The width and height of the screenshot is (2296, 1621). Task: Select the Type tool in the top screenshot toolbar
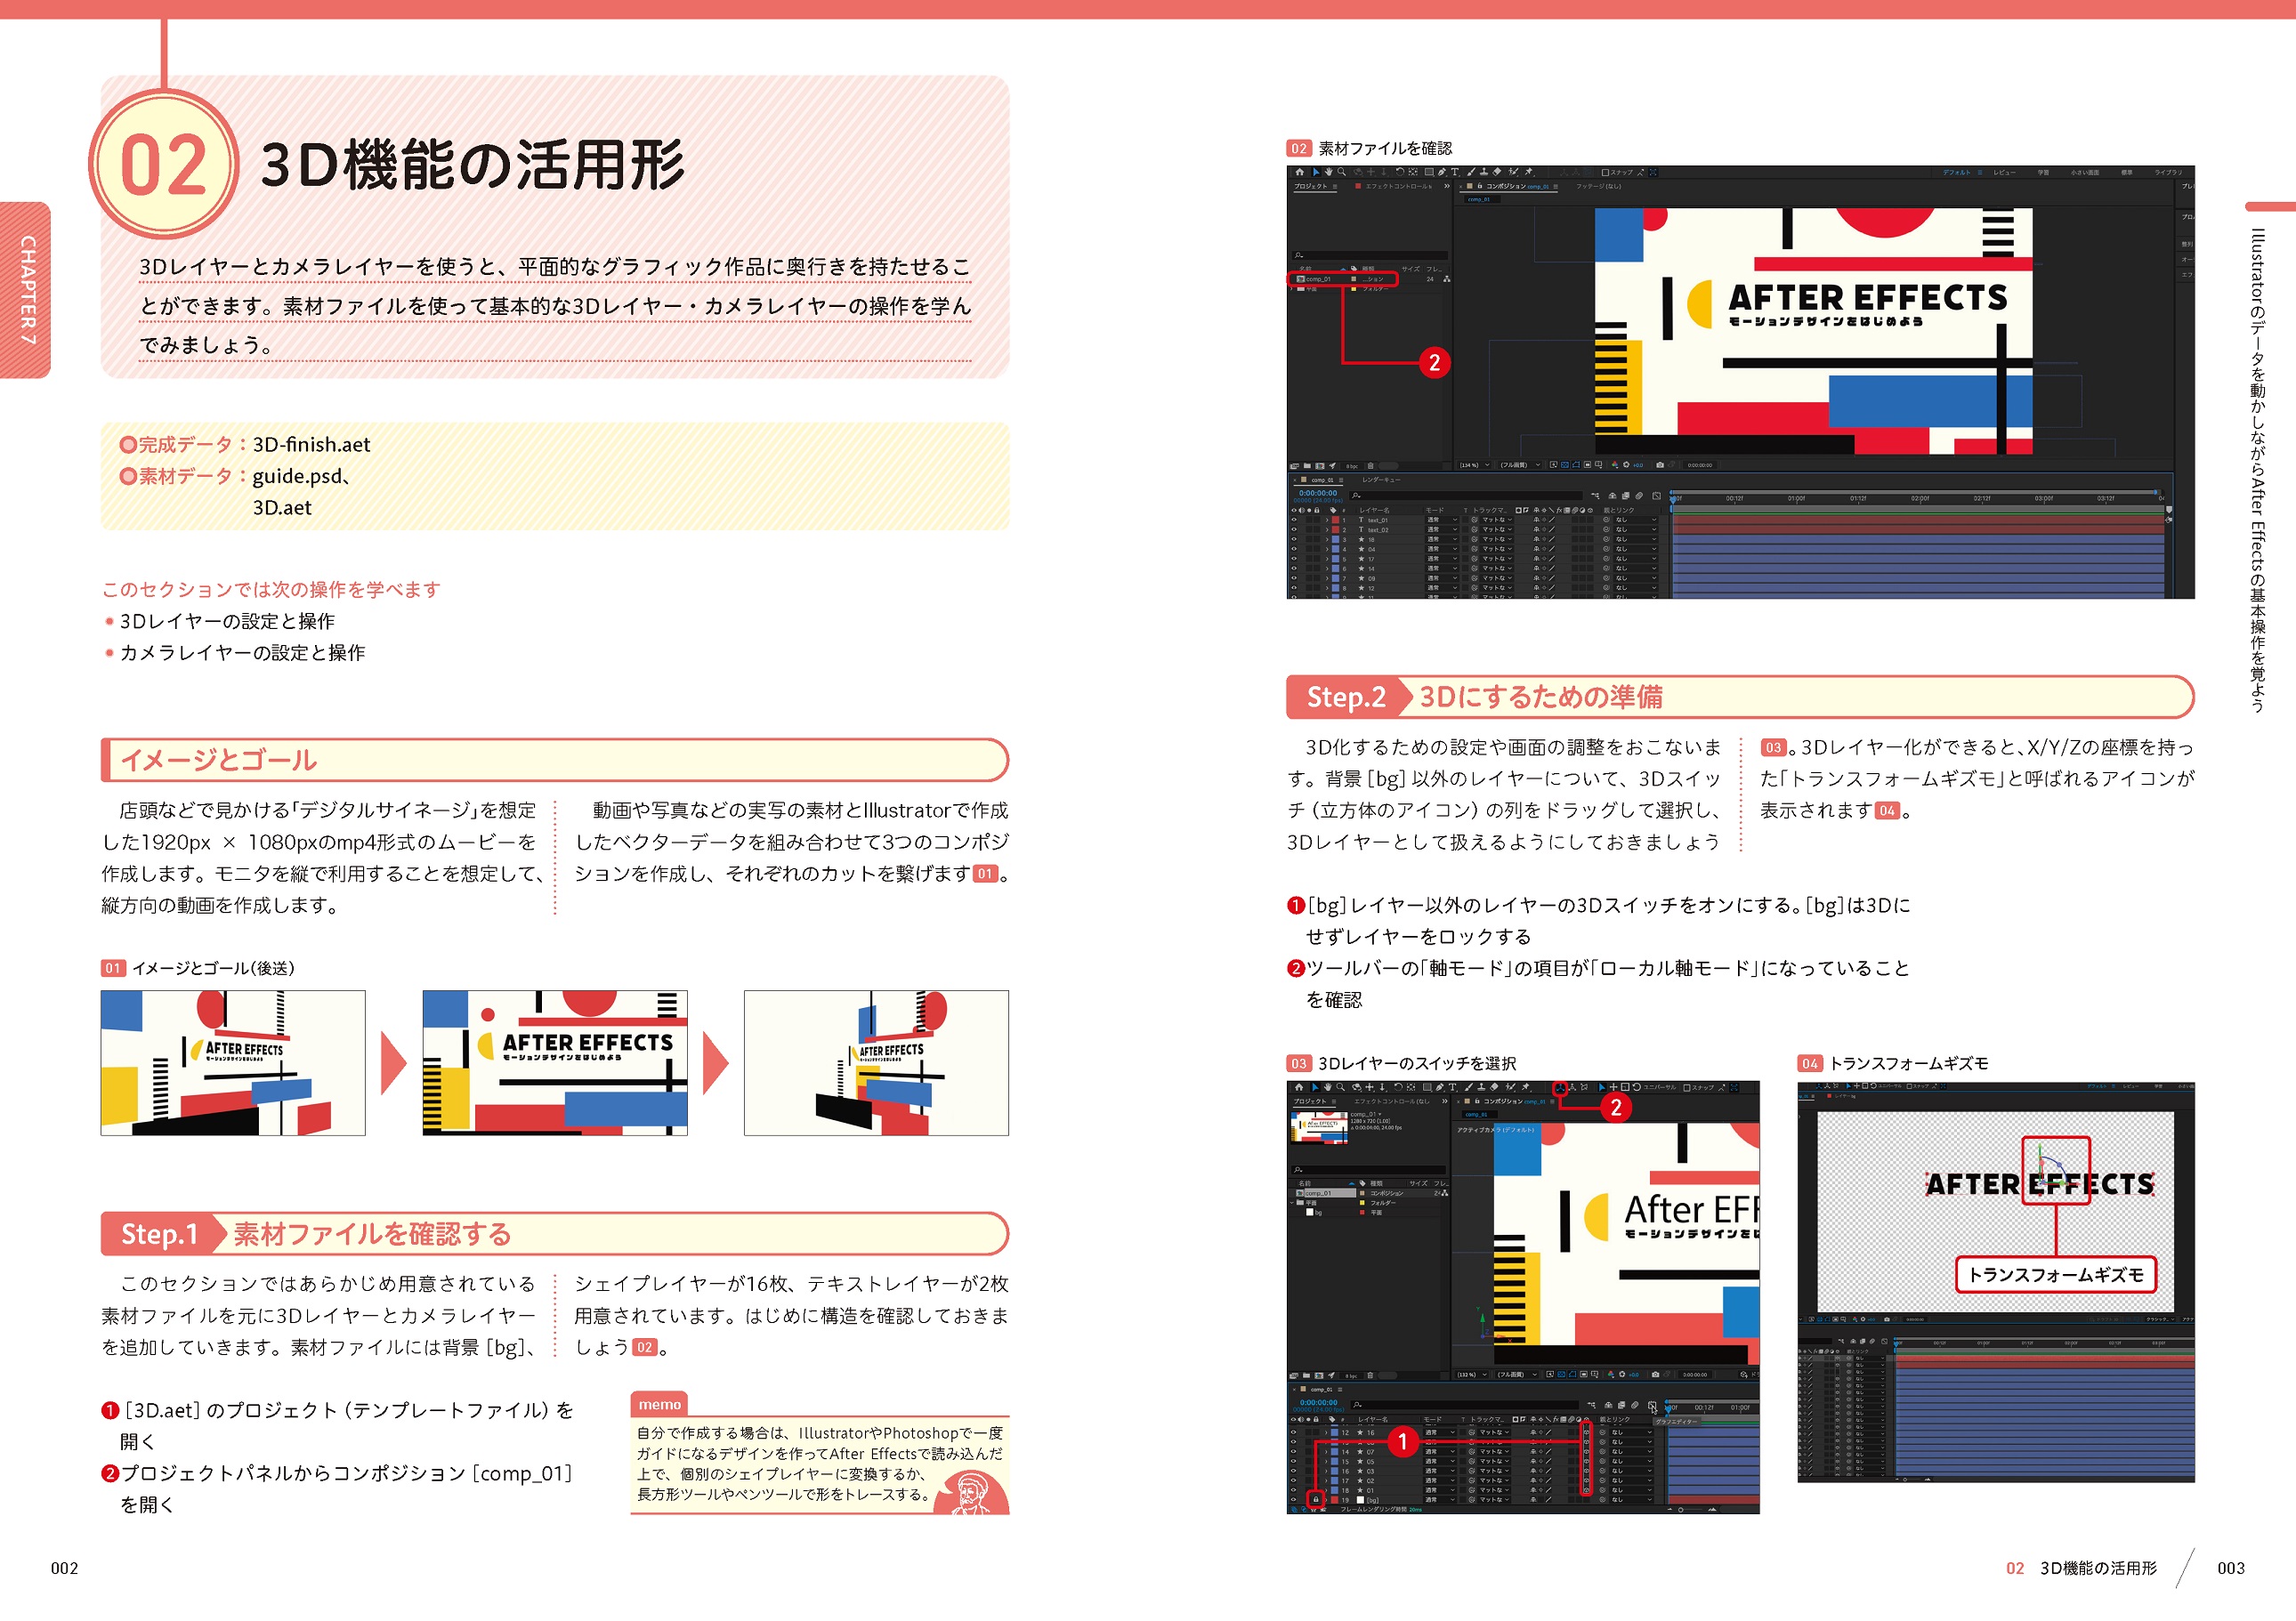(x=1455, y=173)
